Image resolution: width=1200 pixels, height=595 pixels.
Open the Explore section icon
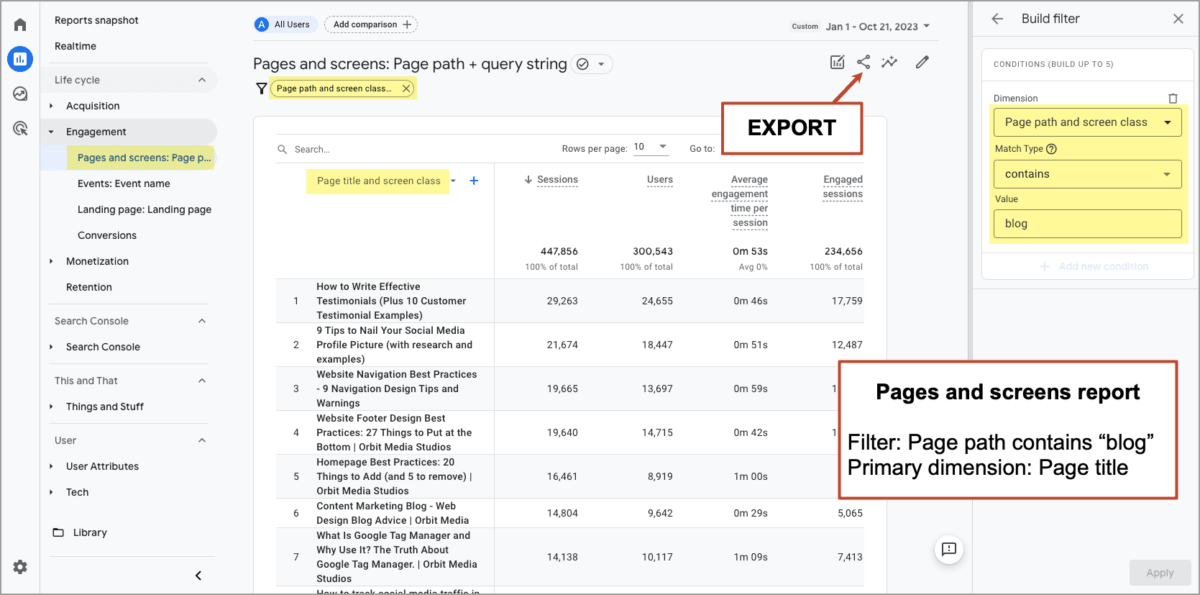(x=20, y=94)
